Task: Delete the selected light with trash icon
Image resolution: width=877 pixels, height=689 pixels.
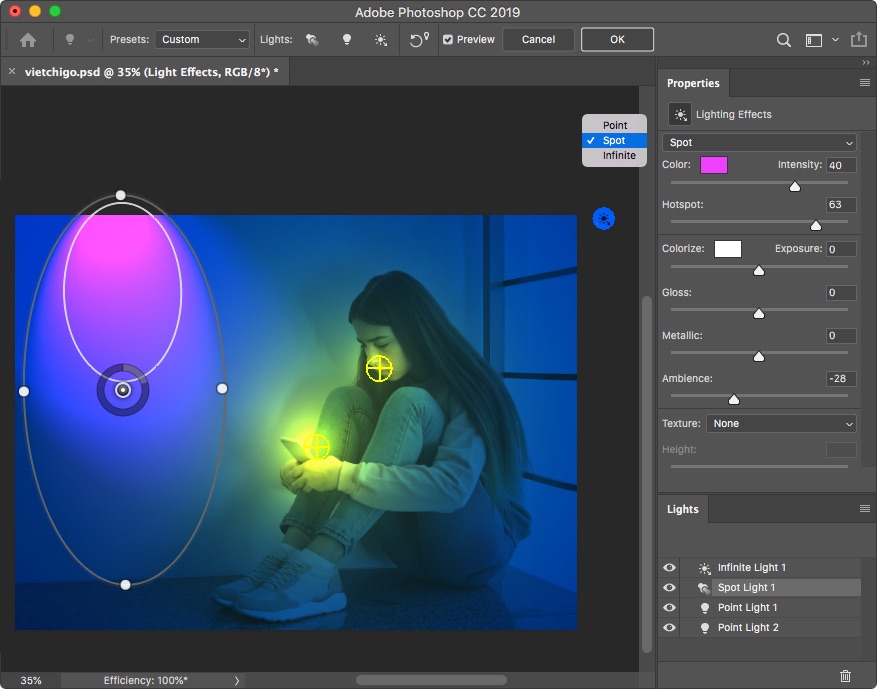Action: click(x=845, y=676)
